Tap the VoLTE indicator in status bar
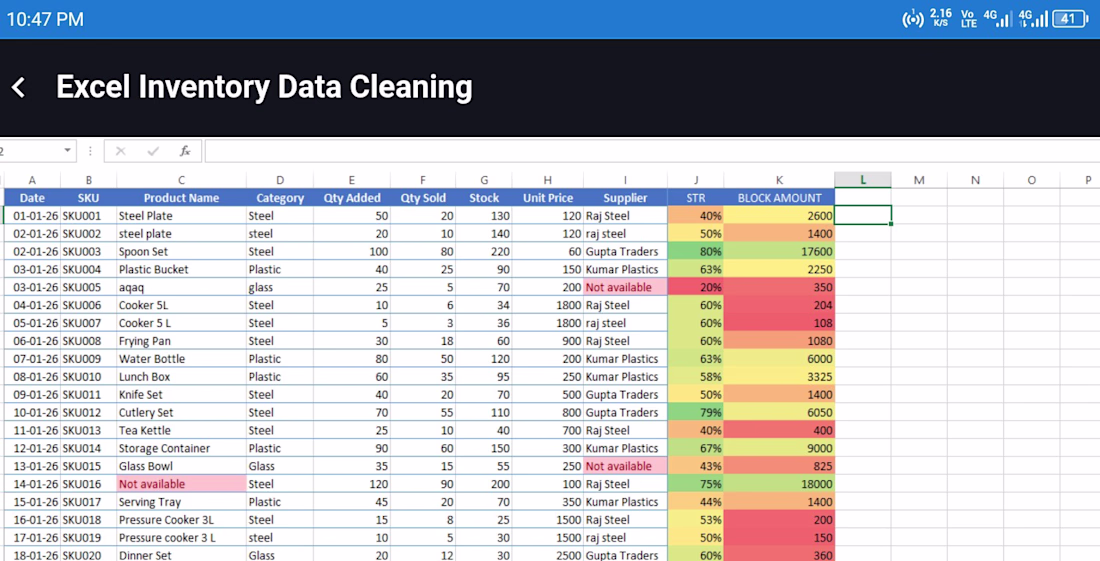 click(968, 19)
